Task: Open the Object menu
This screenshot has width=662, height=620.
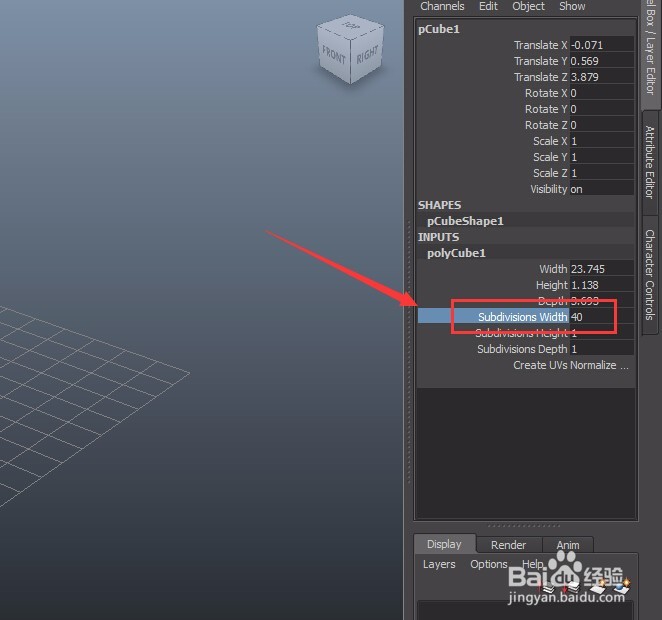Action: click(528, 6)
